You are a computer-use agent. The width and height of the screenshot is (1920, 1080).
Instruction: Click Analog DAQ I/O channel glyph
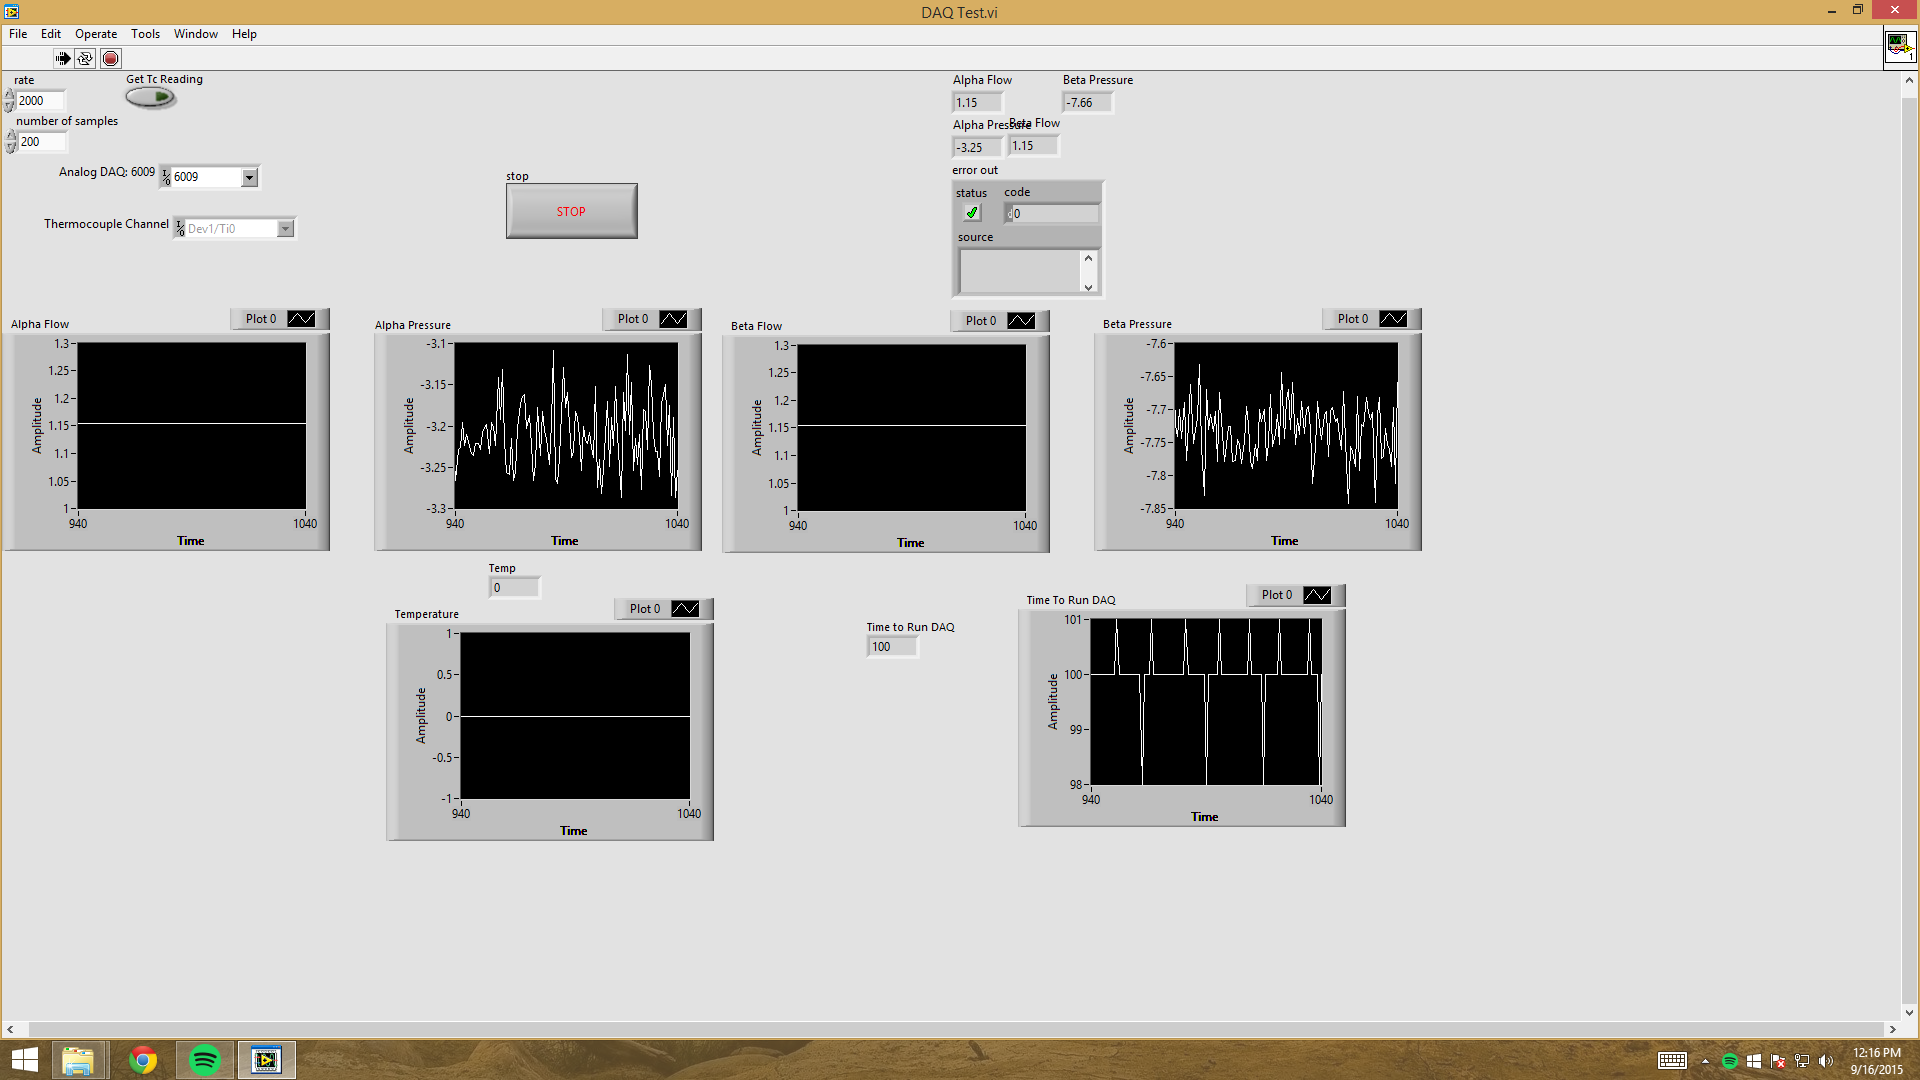click(x=166, y=177)
